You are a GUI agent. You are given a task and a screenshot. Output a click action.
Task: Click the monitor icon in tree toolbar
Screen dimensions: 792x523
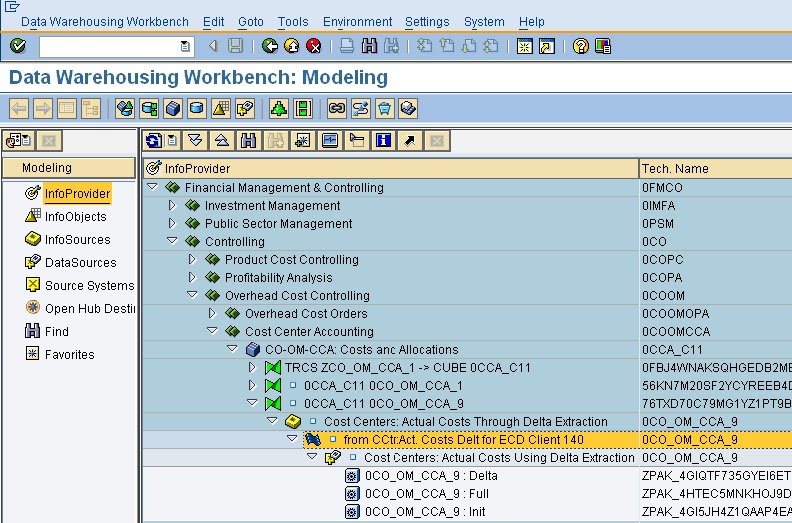click(x=330, y=140)
